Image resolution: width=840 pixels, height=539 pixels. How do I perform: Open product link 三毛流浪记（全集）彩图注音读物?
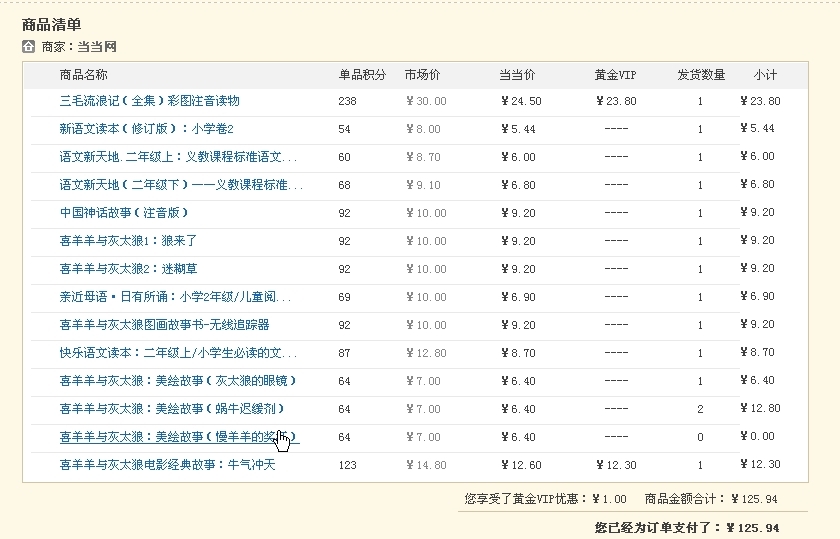click(150, 101)
